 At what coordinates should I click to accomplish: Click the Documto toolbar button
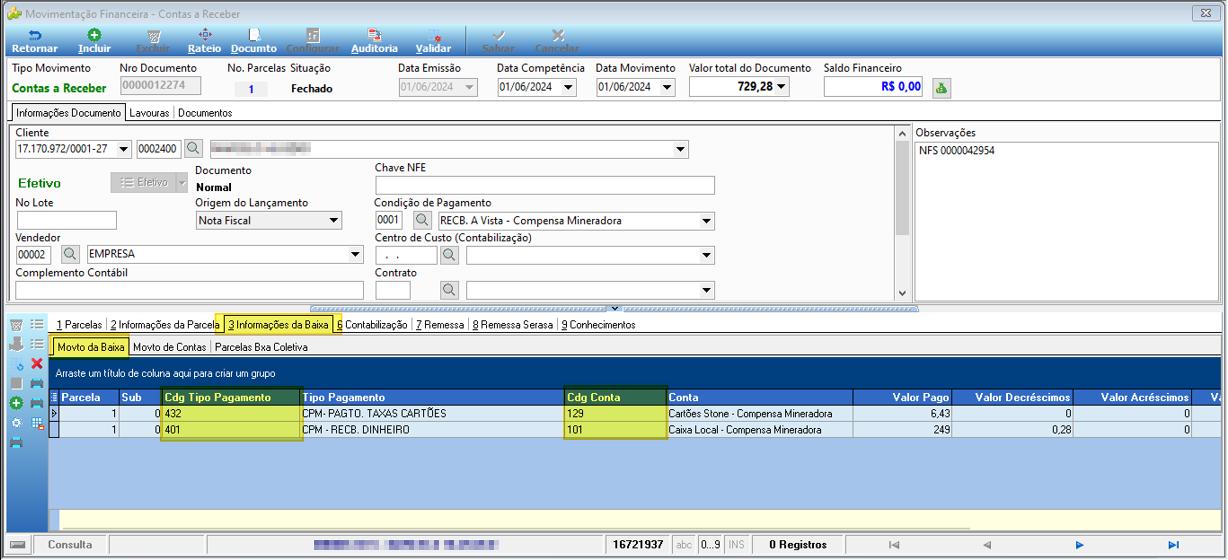[x=254, y=41]
